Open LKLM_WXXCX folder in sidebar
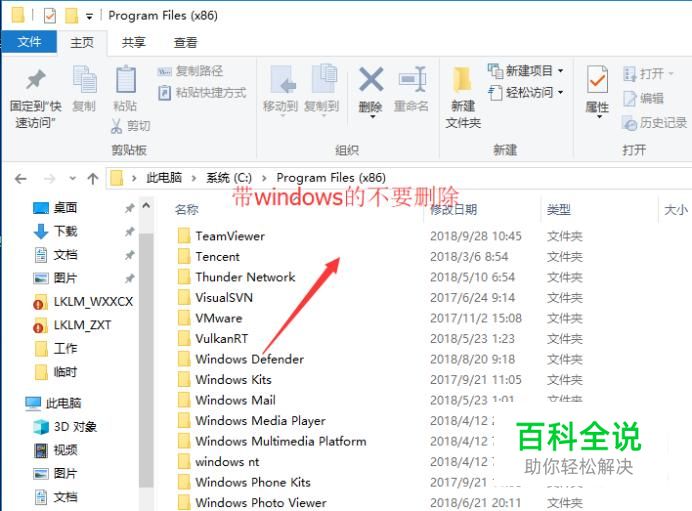Viewport: 692px width, 511px height. tap(83, 302)
